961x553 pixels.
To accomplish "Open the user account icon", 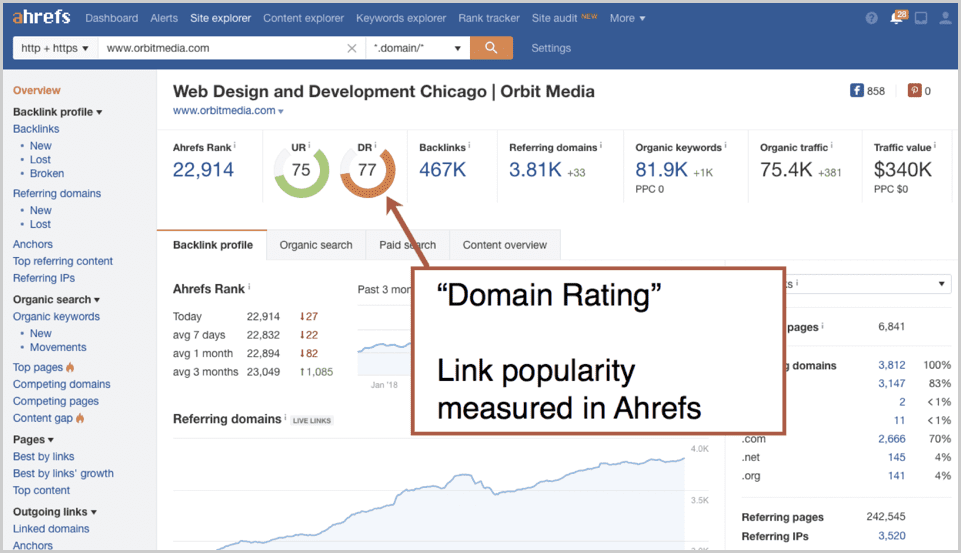I will [x=946, y=18].
